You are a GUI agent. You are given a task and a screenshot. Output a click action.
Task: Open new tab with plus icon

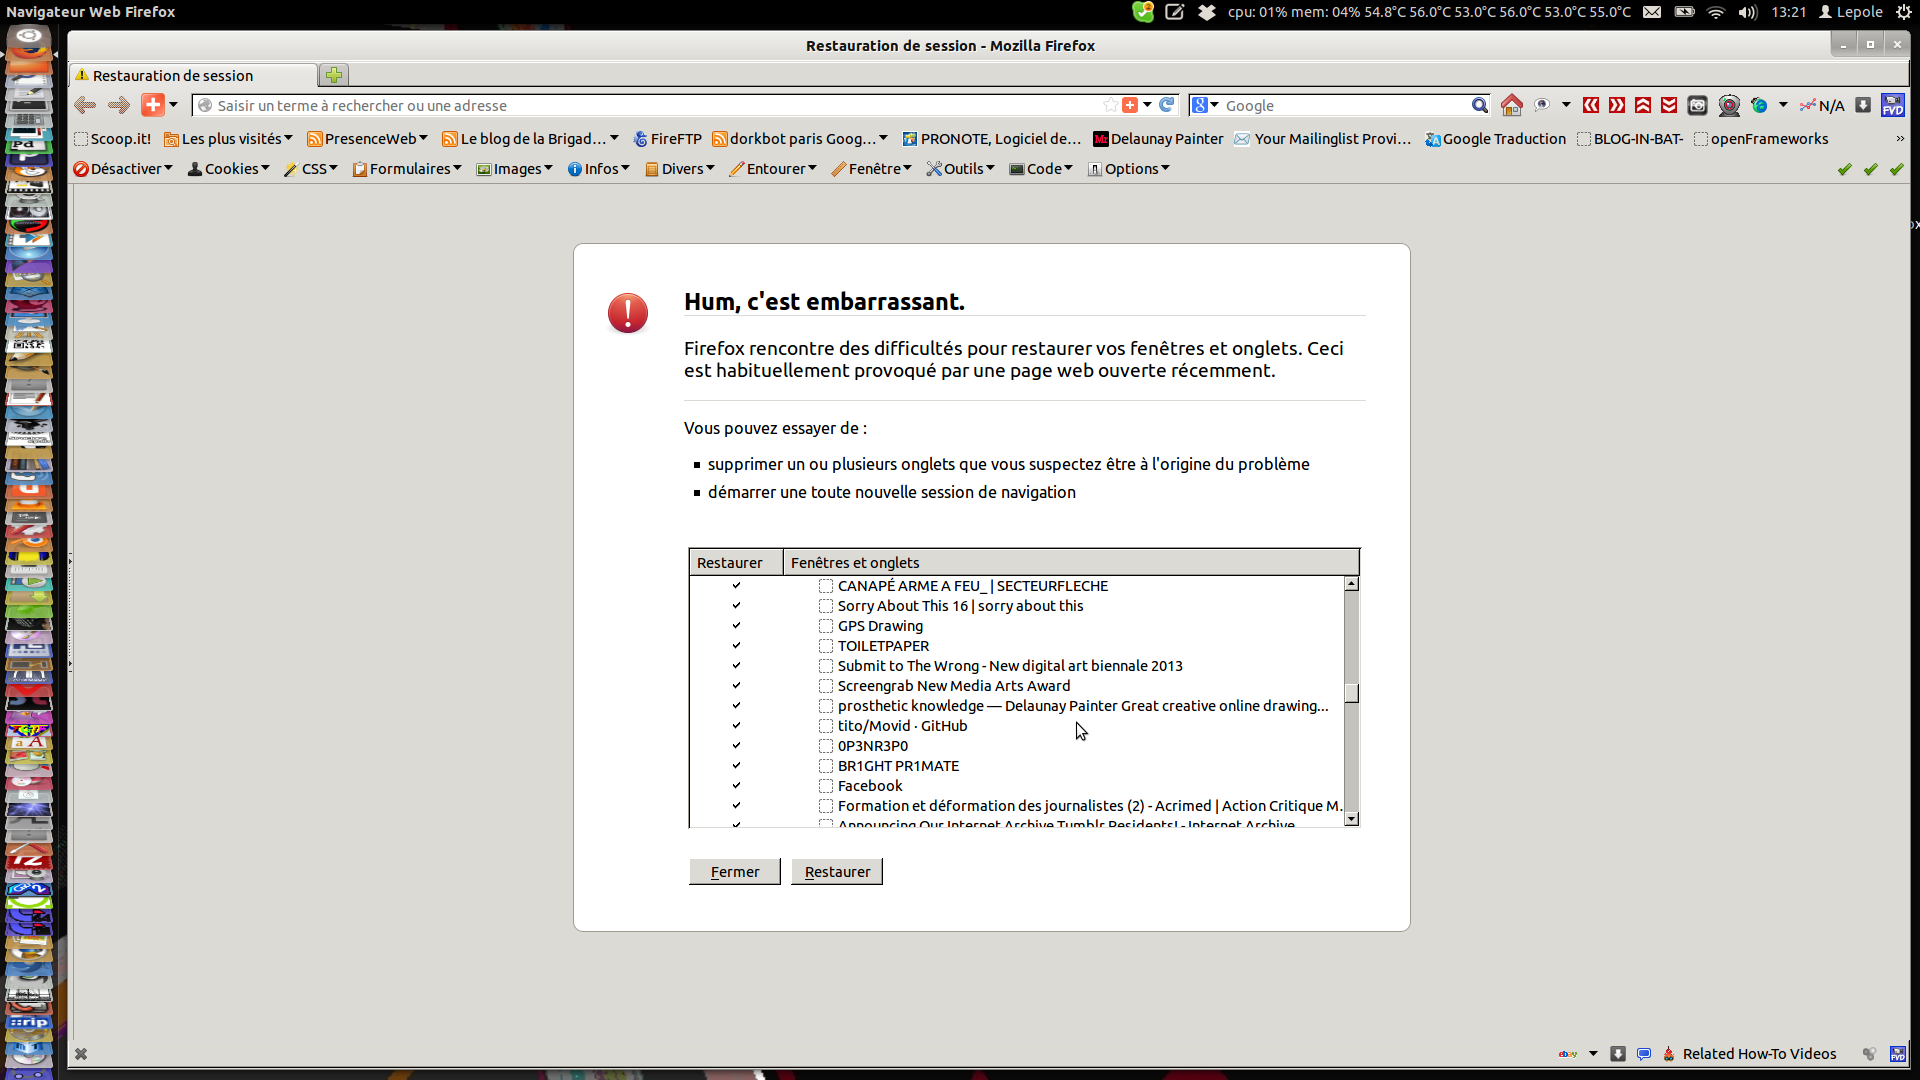(x=334, y=75)
